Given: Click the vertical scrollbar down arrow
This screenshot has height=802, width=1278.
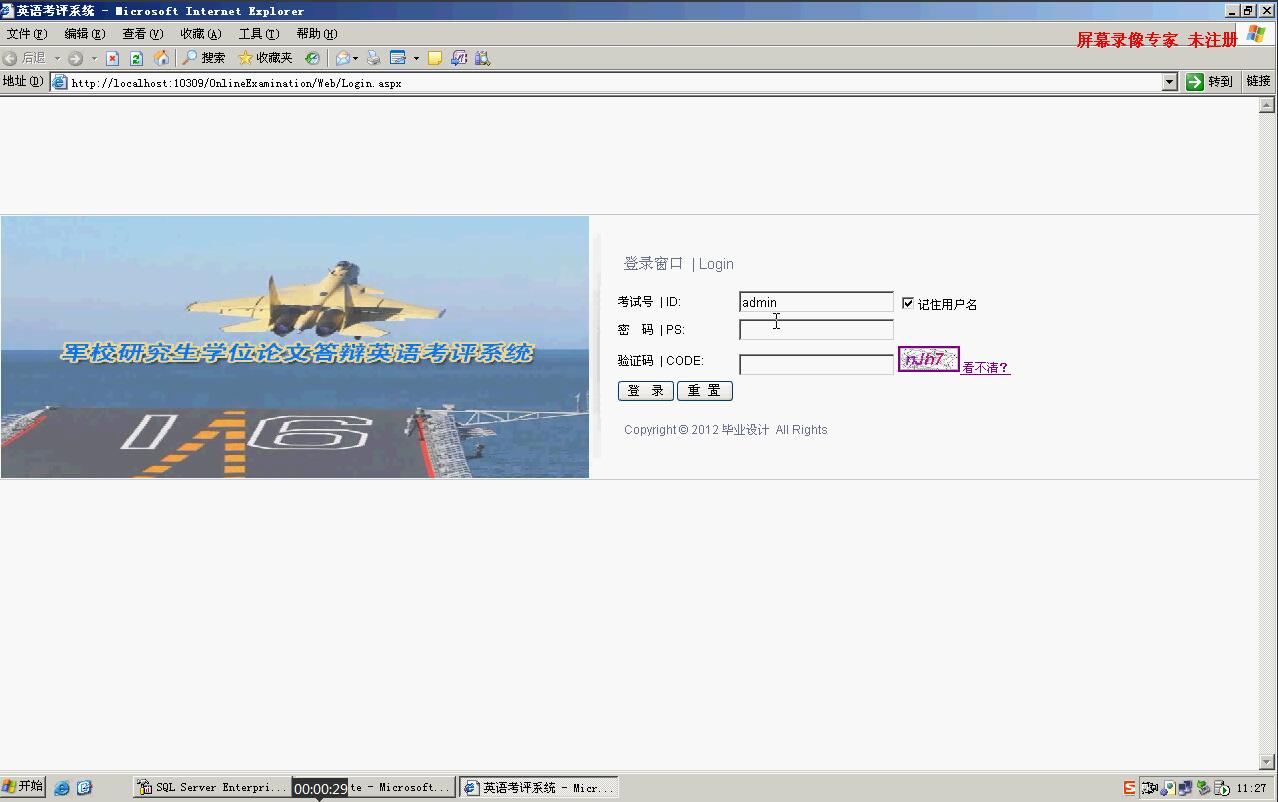Looking at the screenshot, I should (x=1267, y=762).
